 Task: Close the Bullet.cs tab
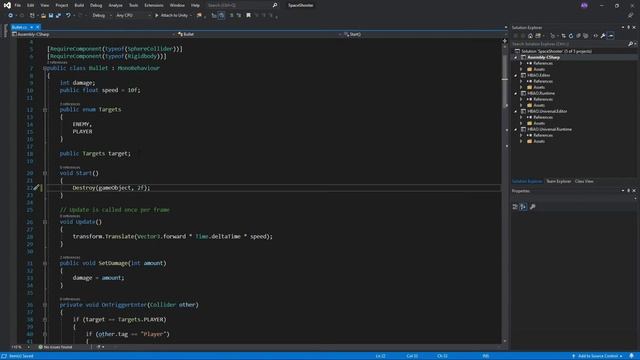click(x=38, y=27)
